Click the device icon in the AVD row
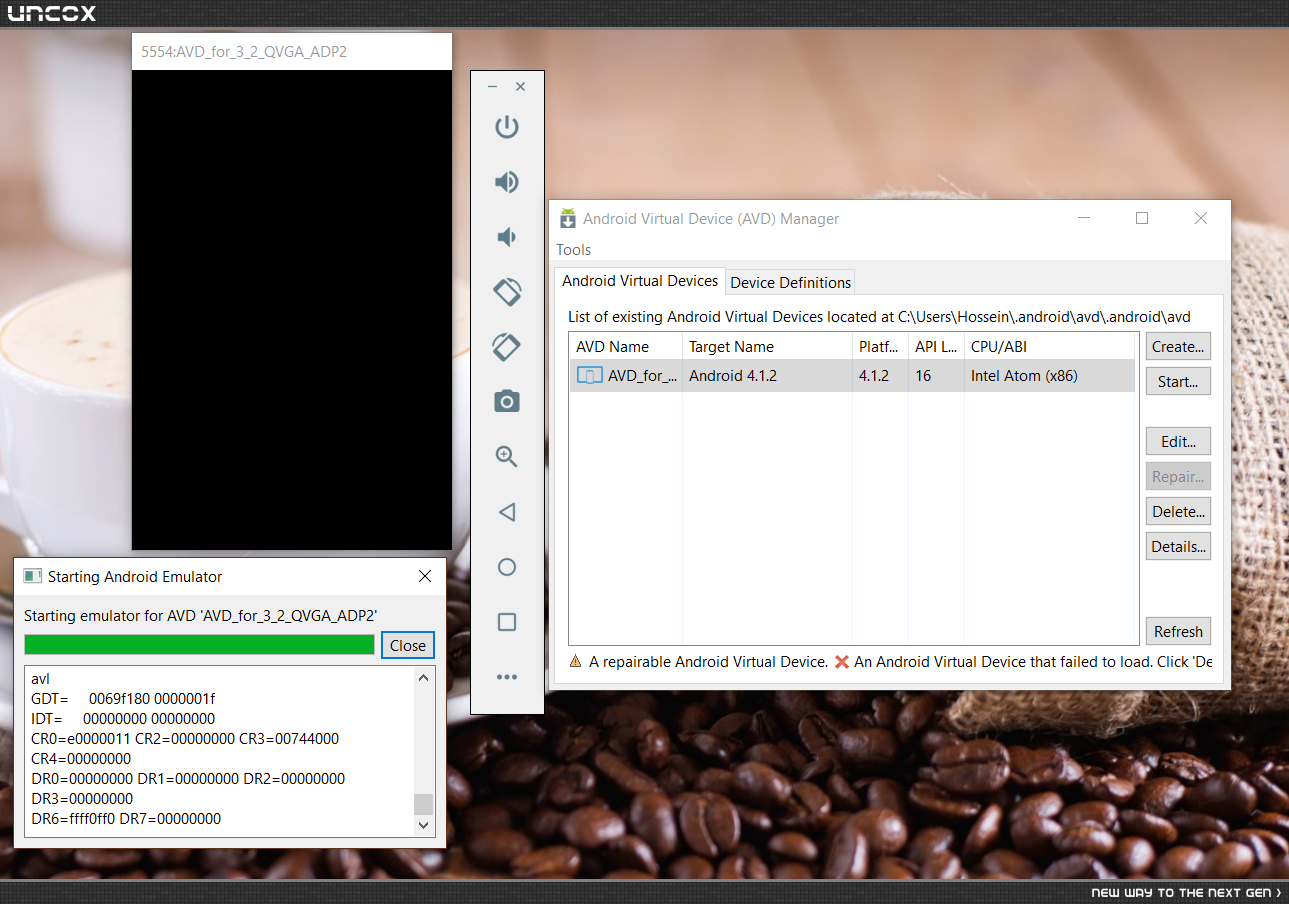1289x904 pixels. (590, 376)
